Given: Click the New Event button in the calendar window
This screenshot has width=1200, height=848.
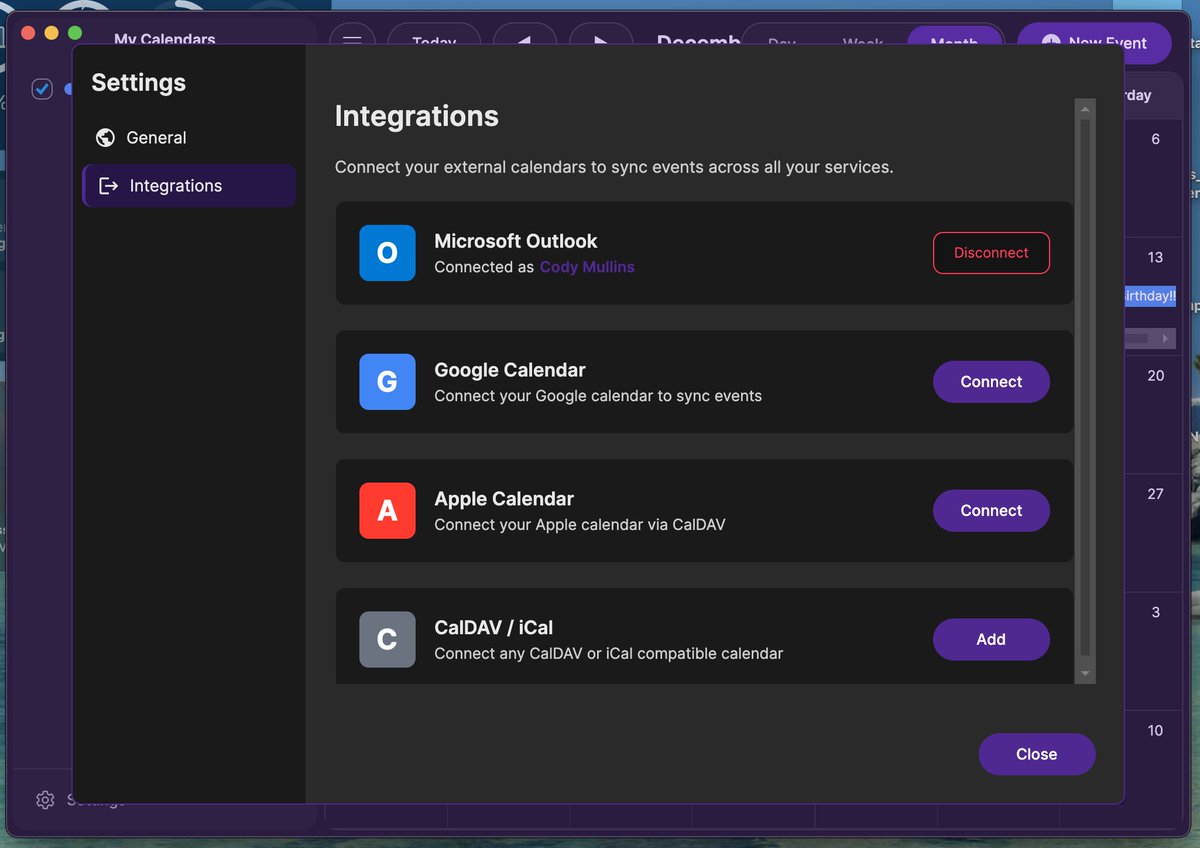Looking at the screenshot, I should (x=1094, y=43).
